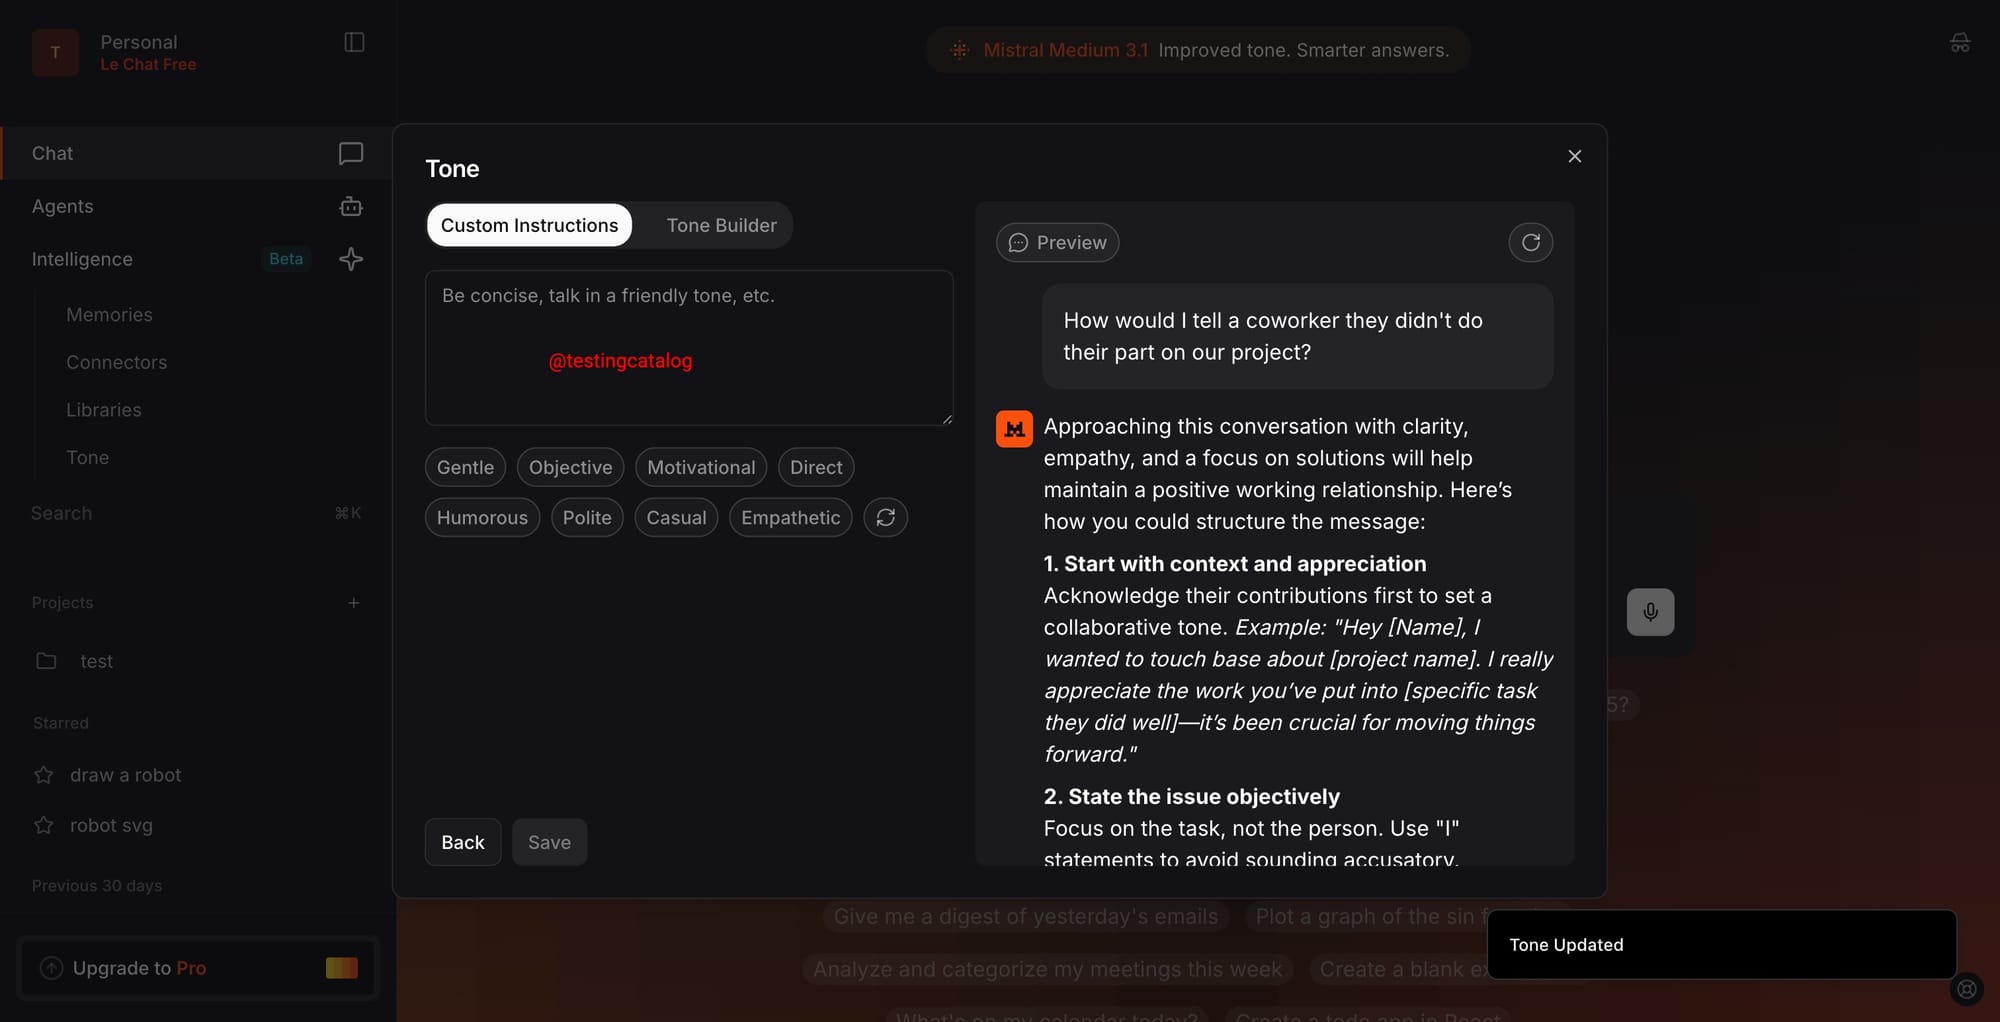Open Memories under Intelligence
The width and height of the screenshot is (2000, 1022).
110,315
